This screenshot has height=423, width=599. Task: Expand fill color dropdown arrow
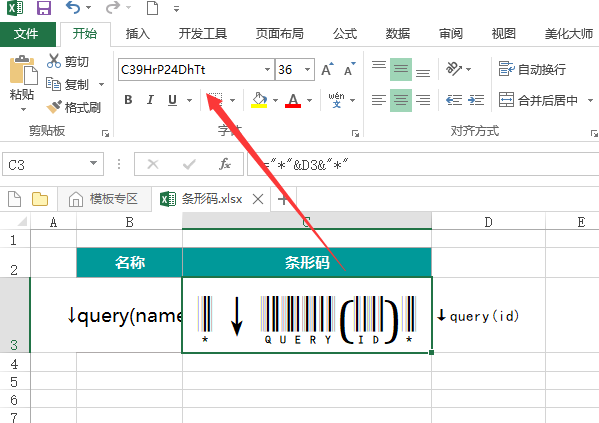click(x=275, y=100)
